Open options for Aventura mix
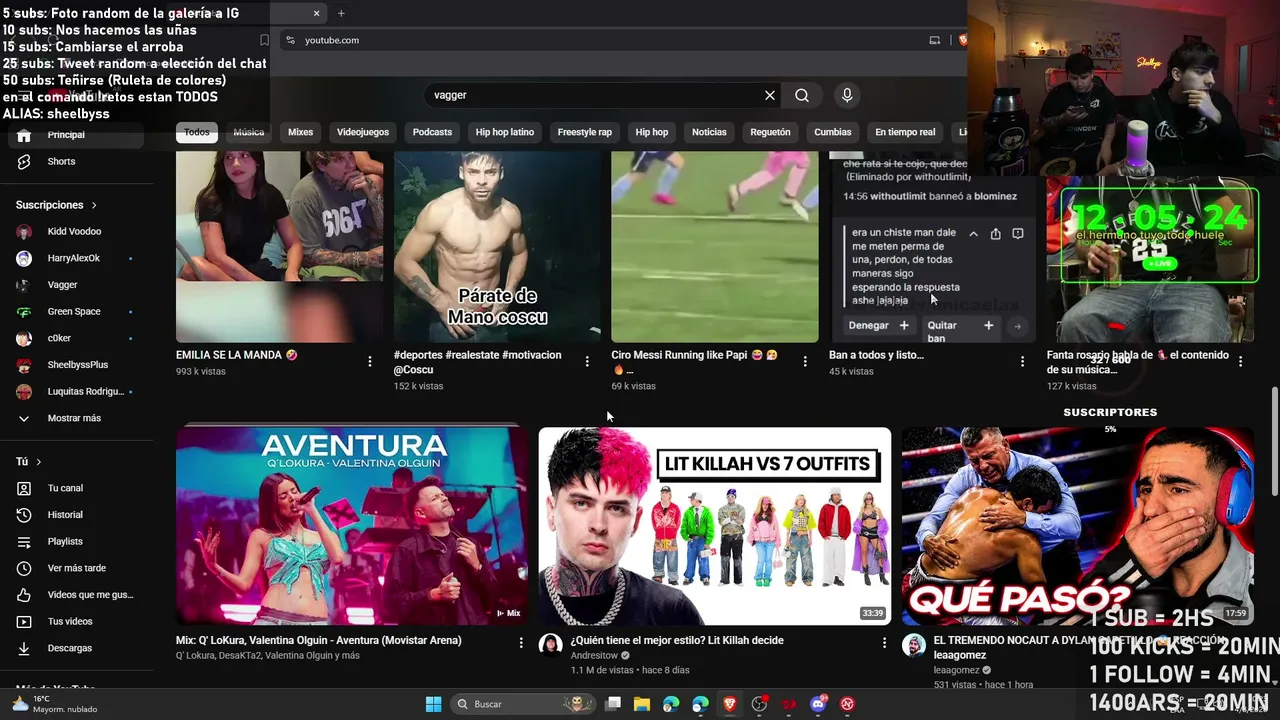The width and height of the screenshot is (1280, 720). tap(521, 643)
